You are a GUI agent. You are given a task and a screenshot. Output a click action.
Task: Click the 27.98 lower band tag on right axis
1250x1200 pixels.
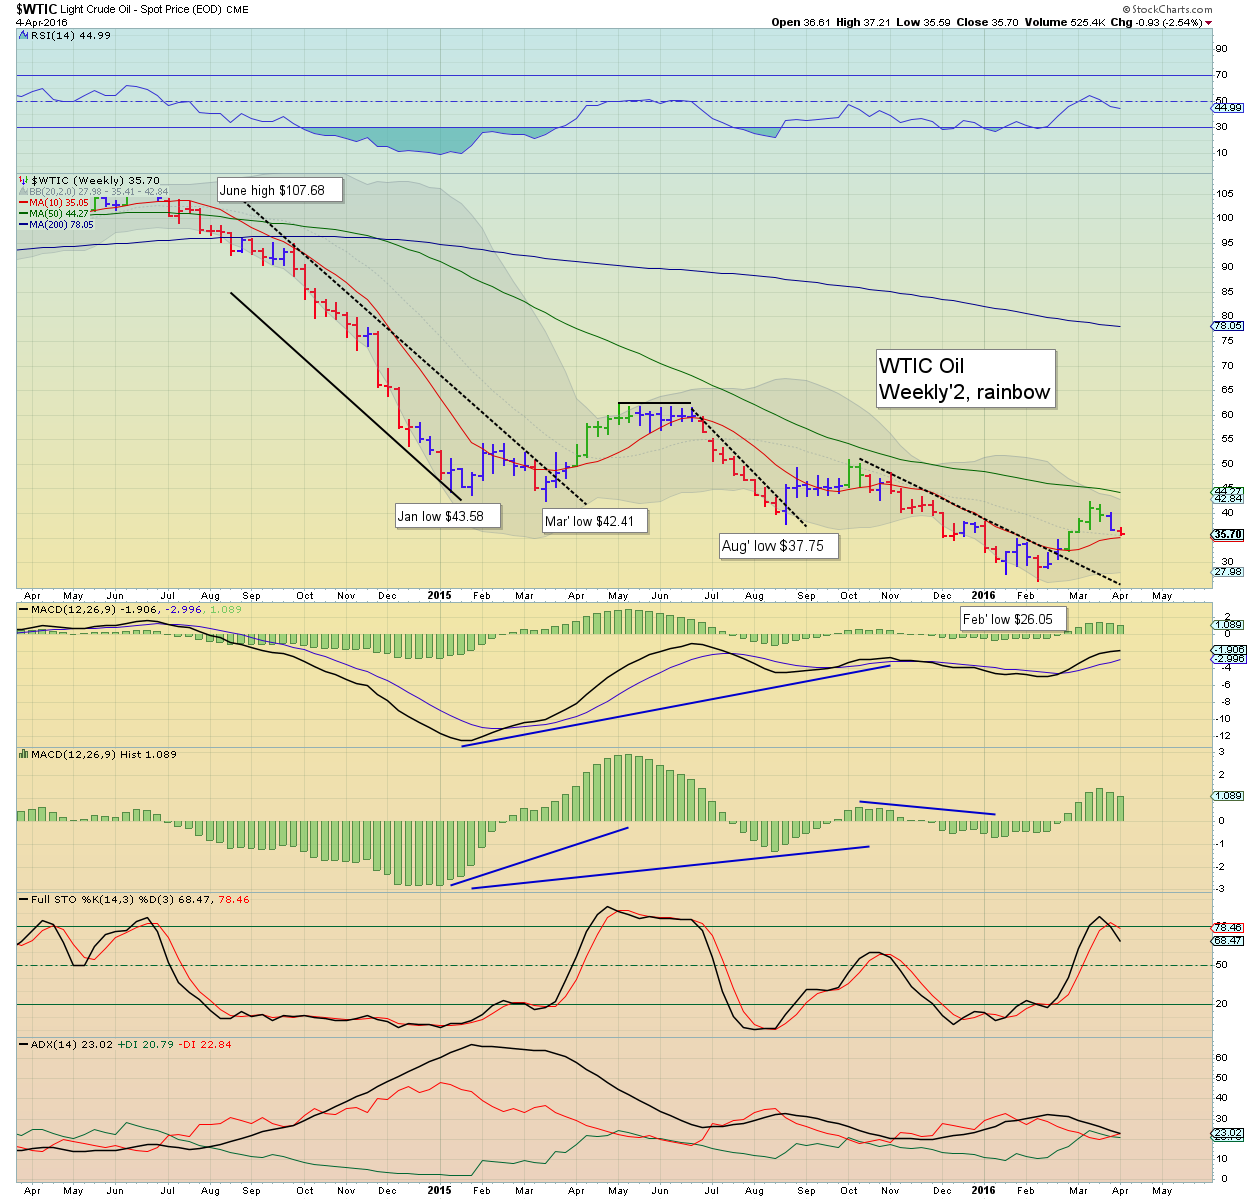(1227, 572)
